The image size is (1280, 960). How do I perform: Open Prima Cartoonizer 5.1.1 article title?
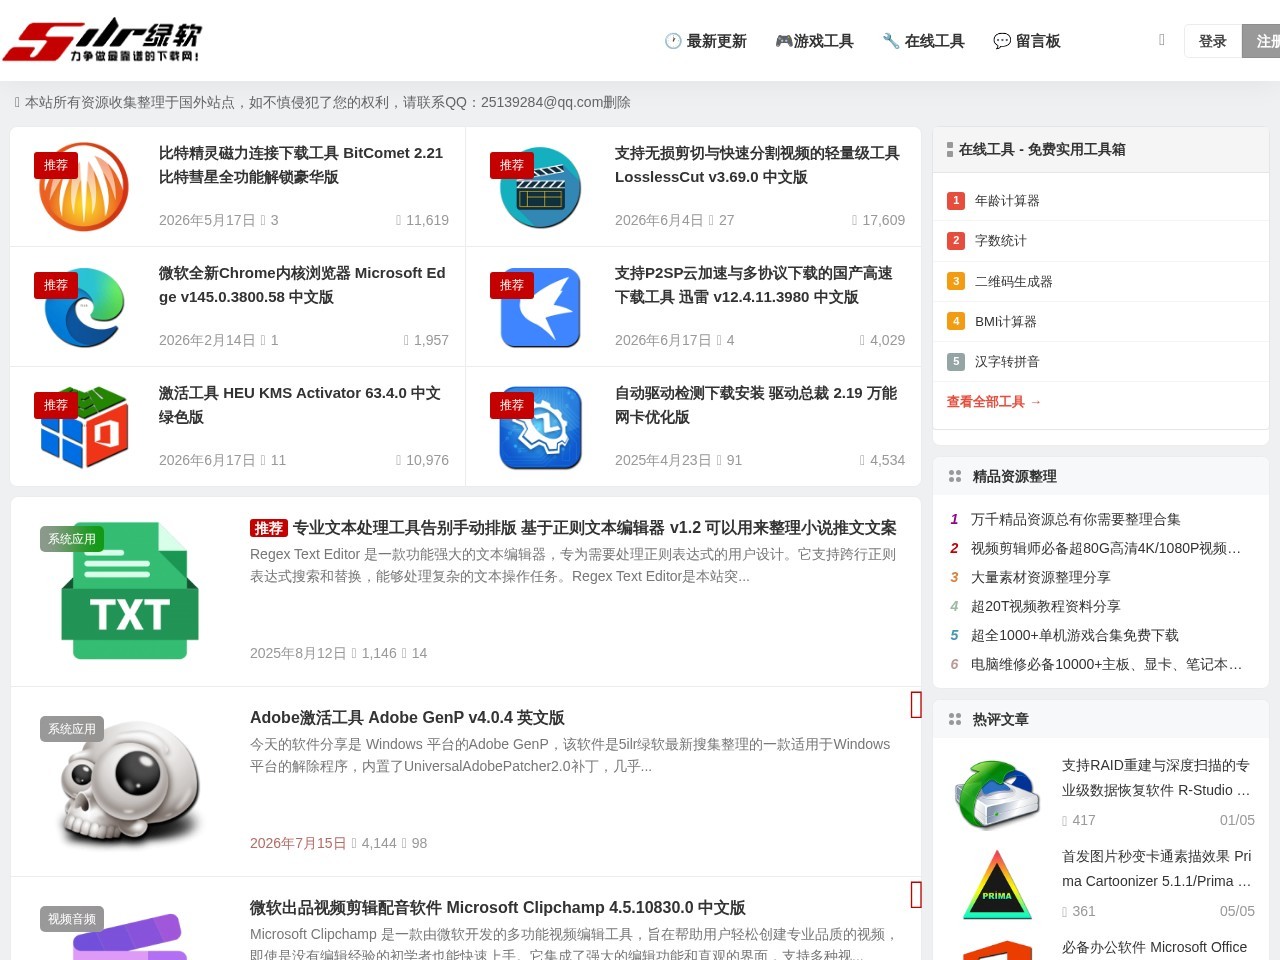click(x=1157, y=869)
